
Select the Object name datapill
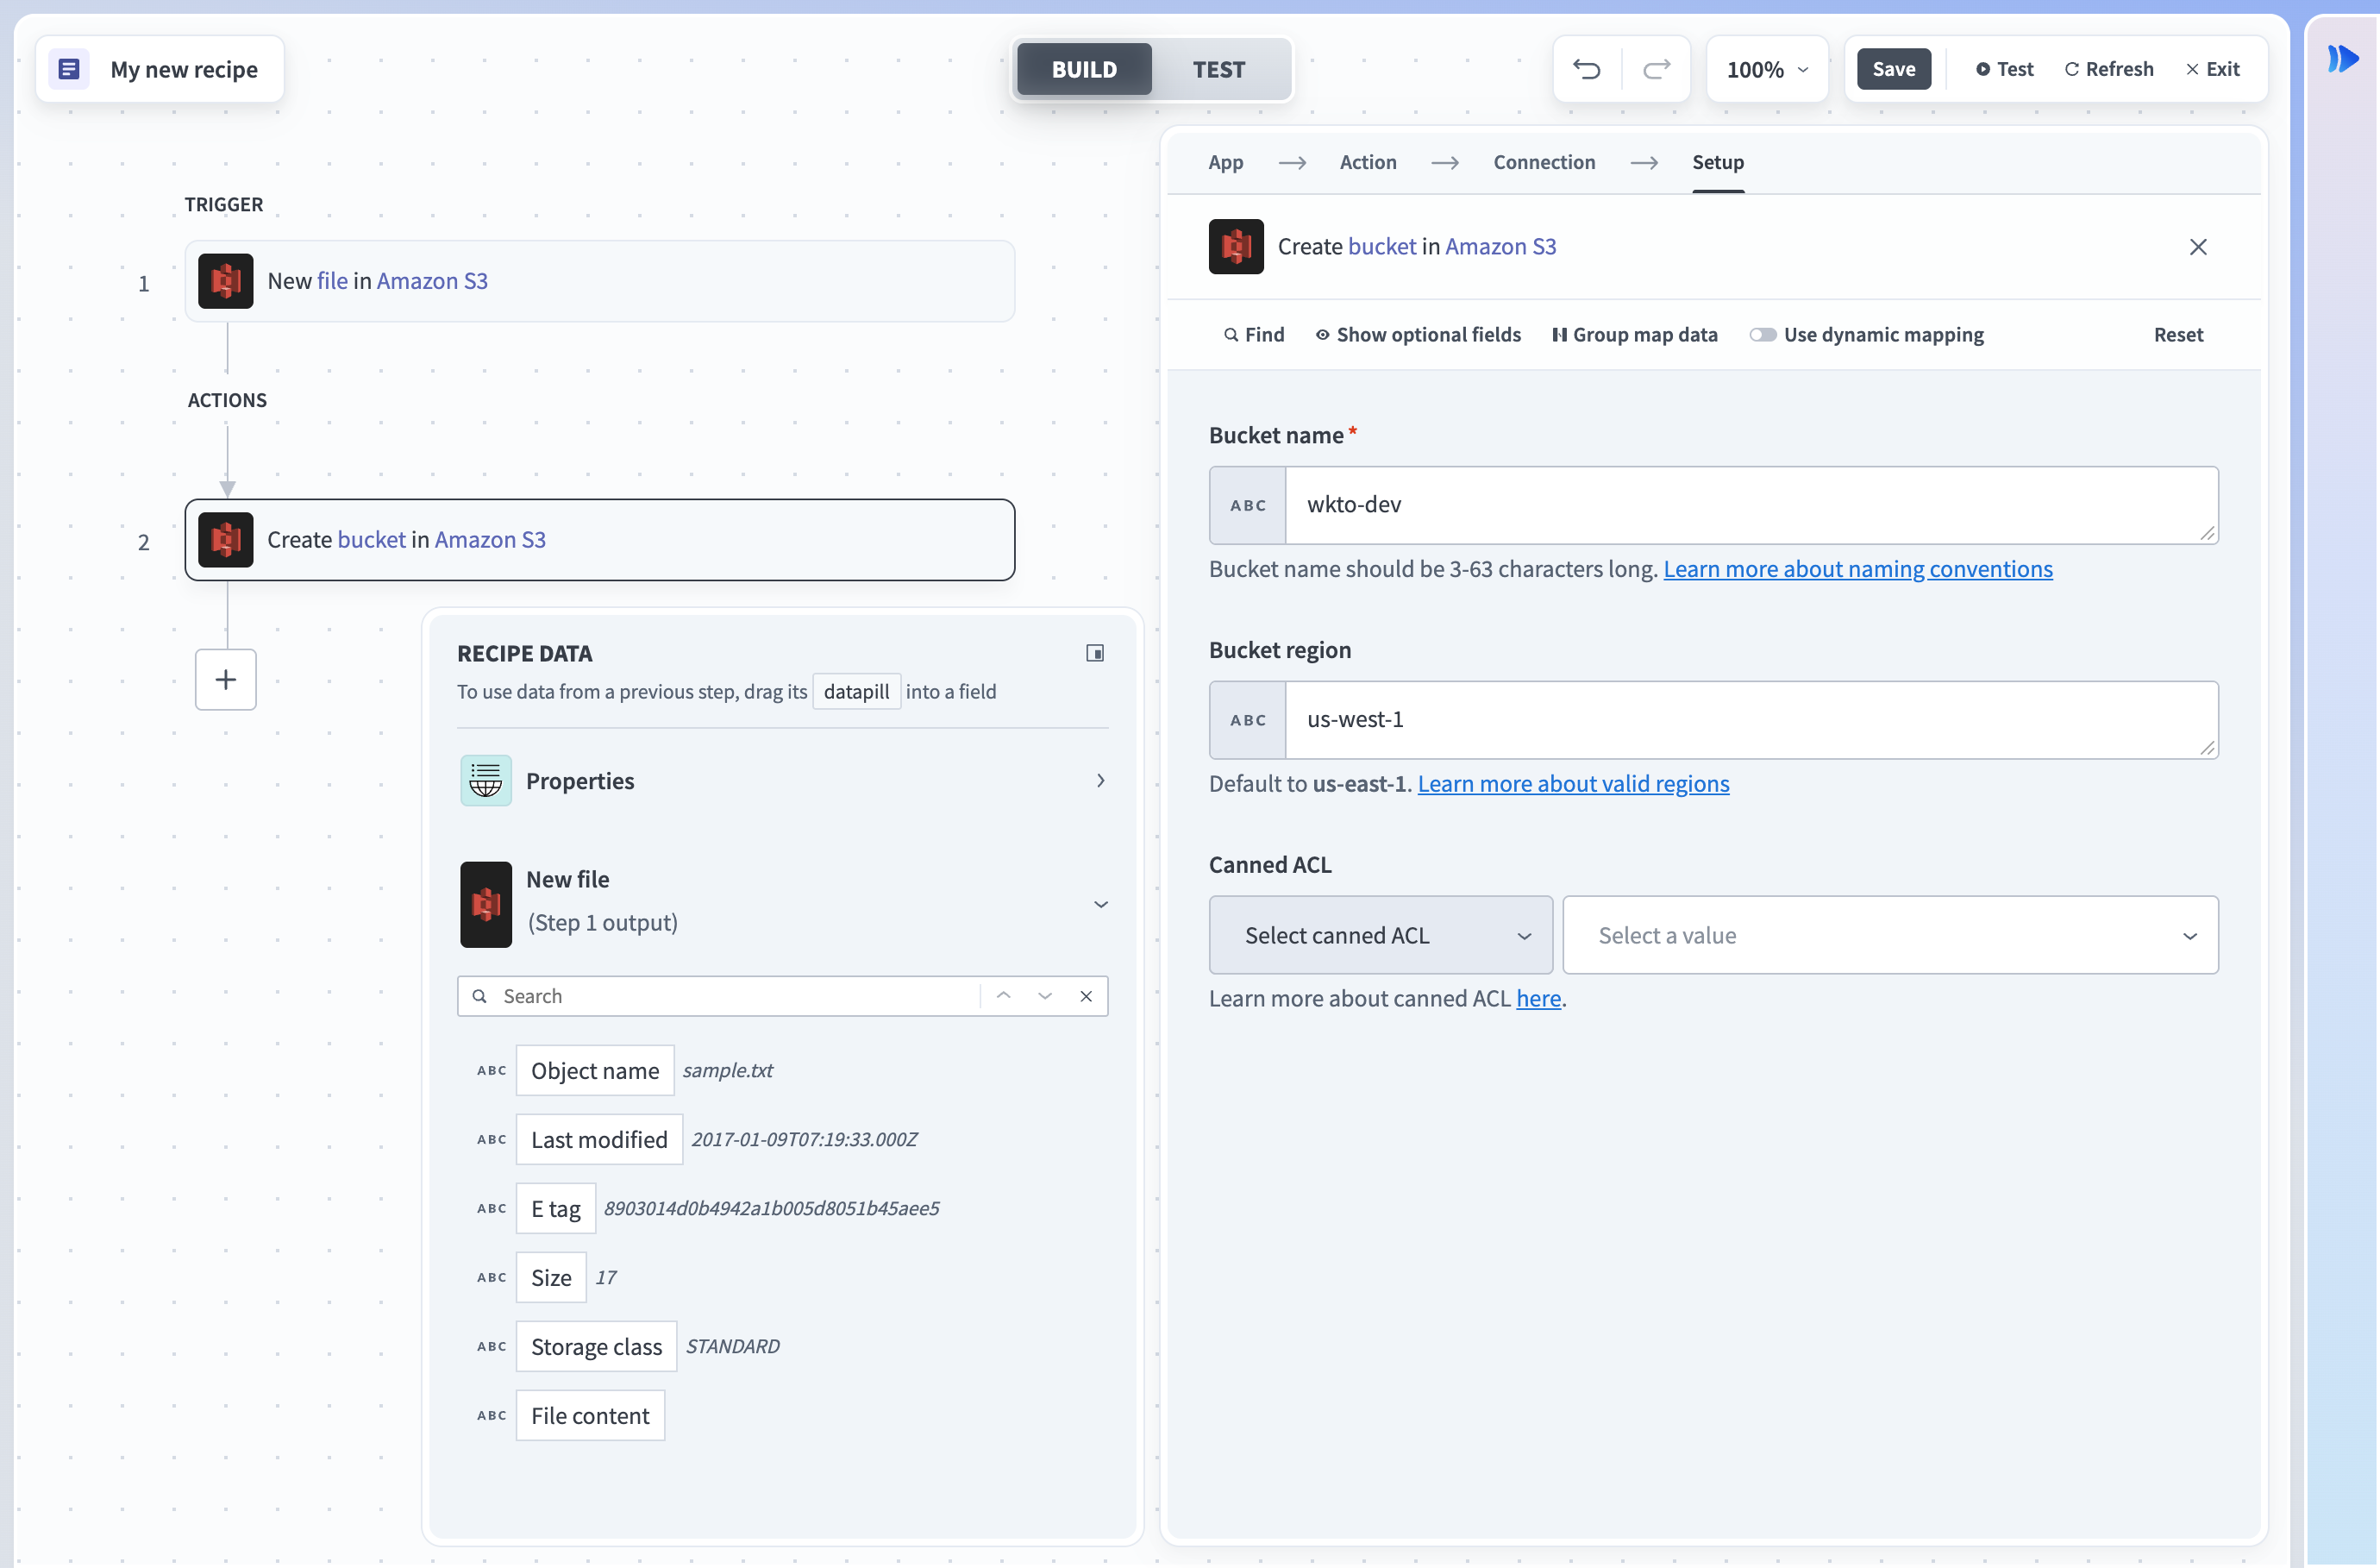tap(595, 1071)
